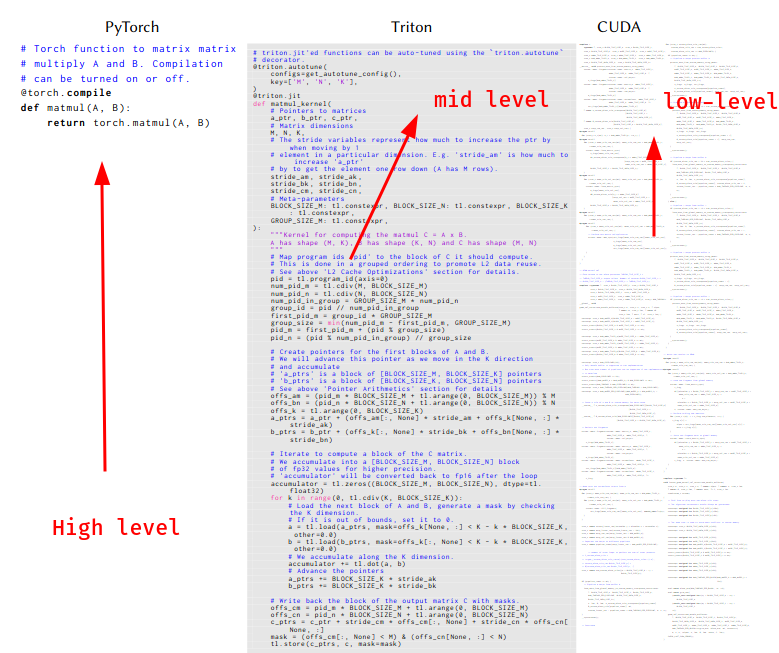Click '# Iterate to compute a block' comment
This screenshot has height=653, width=779.
point(369,454)
